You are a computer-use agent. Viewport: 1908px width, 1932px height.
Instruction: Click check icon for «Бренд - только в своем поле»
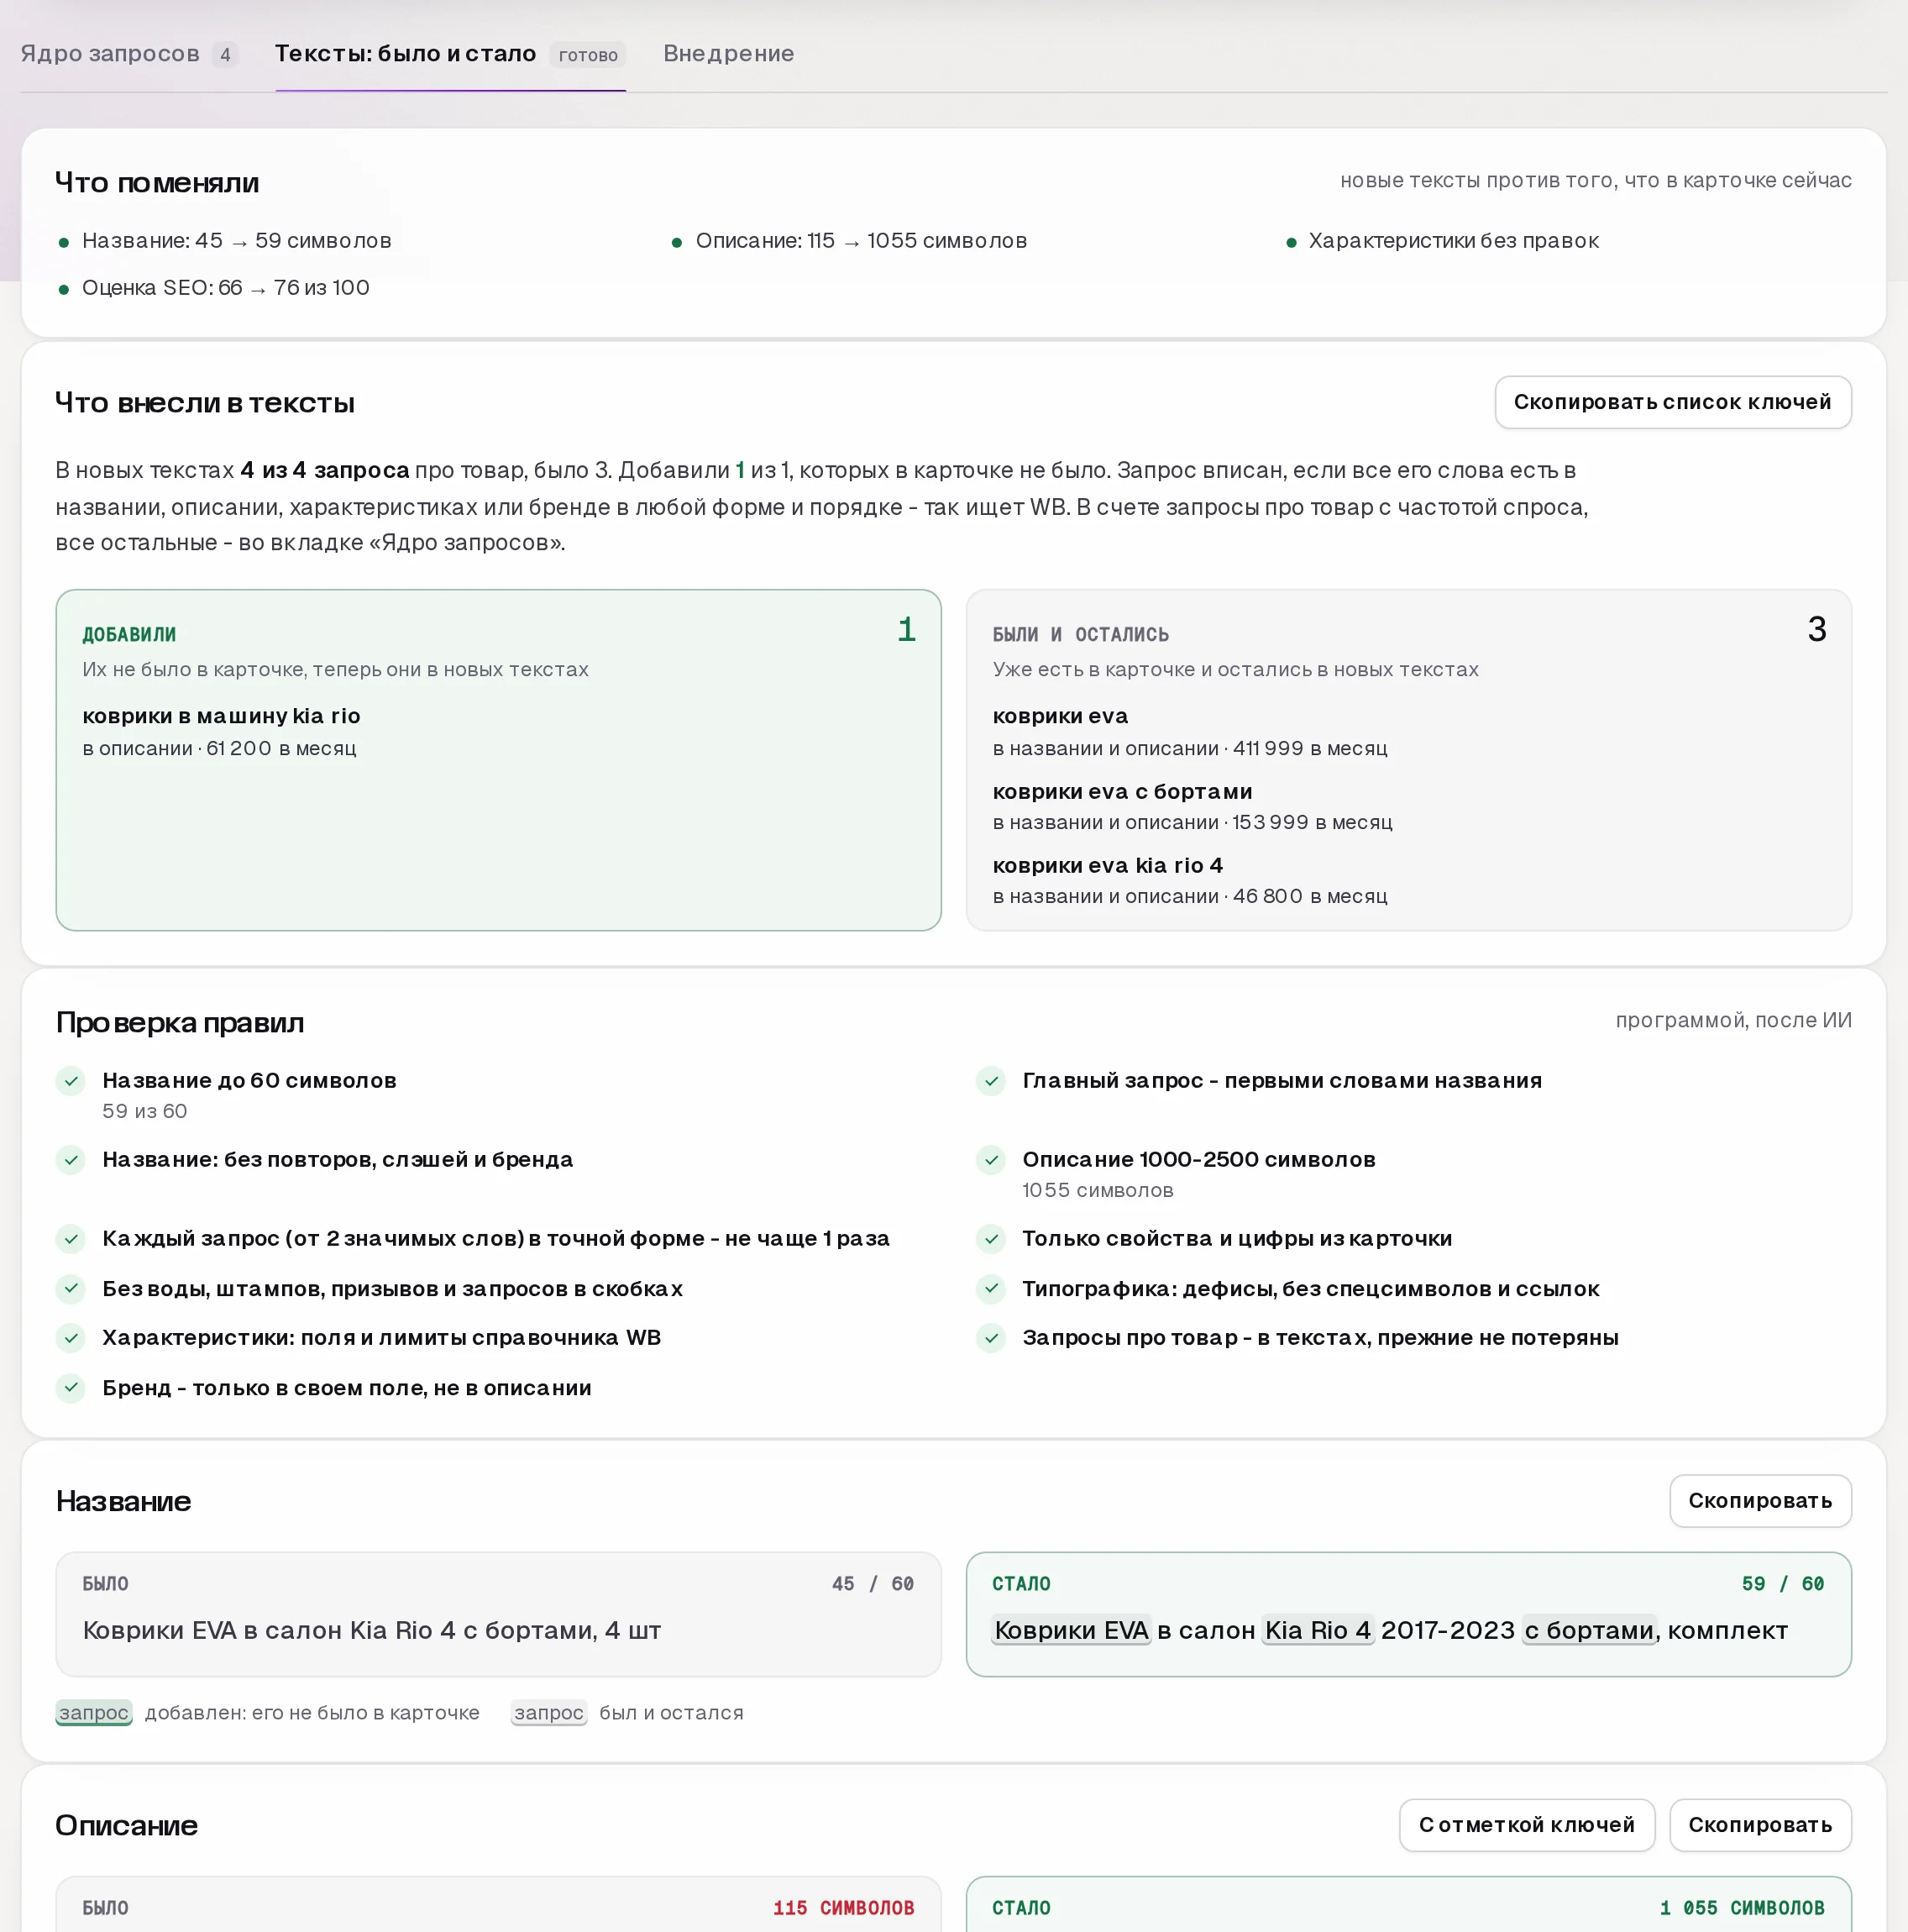click(x=71, y=1387)
